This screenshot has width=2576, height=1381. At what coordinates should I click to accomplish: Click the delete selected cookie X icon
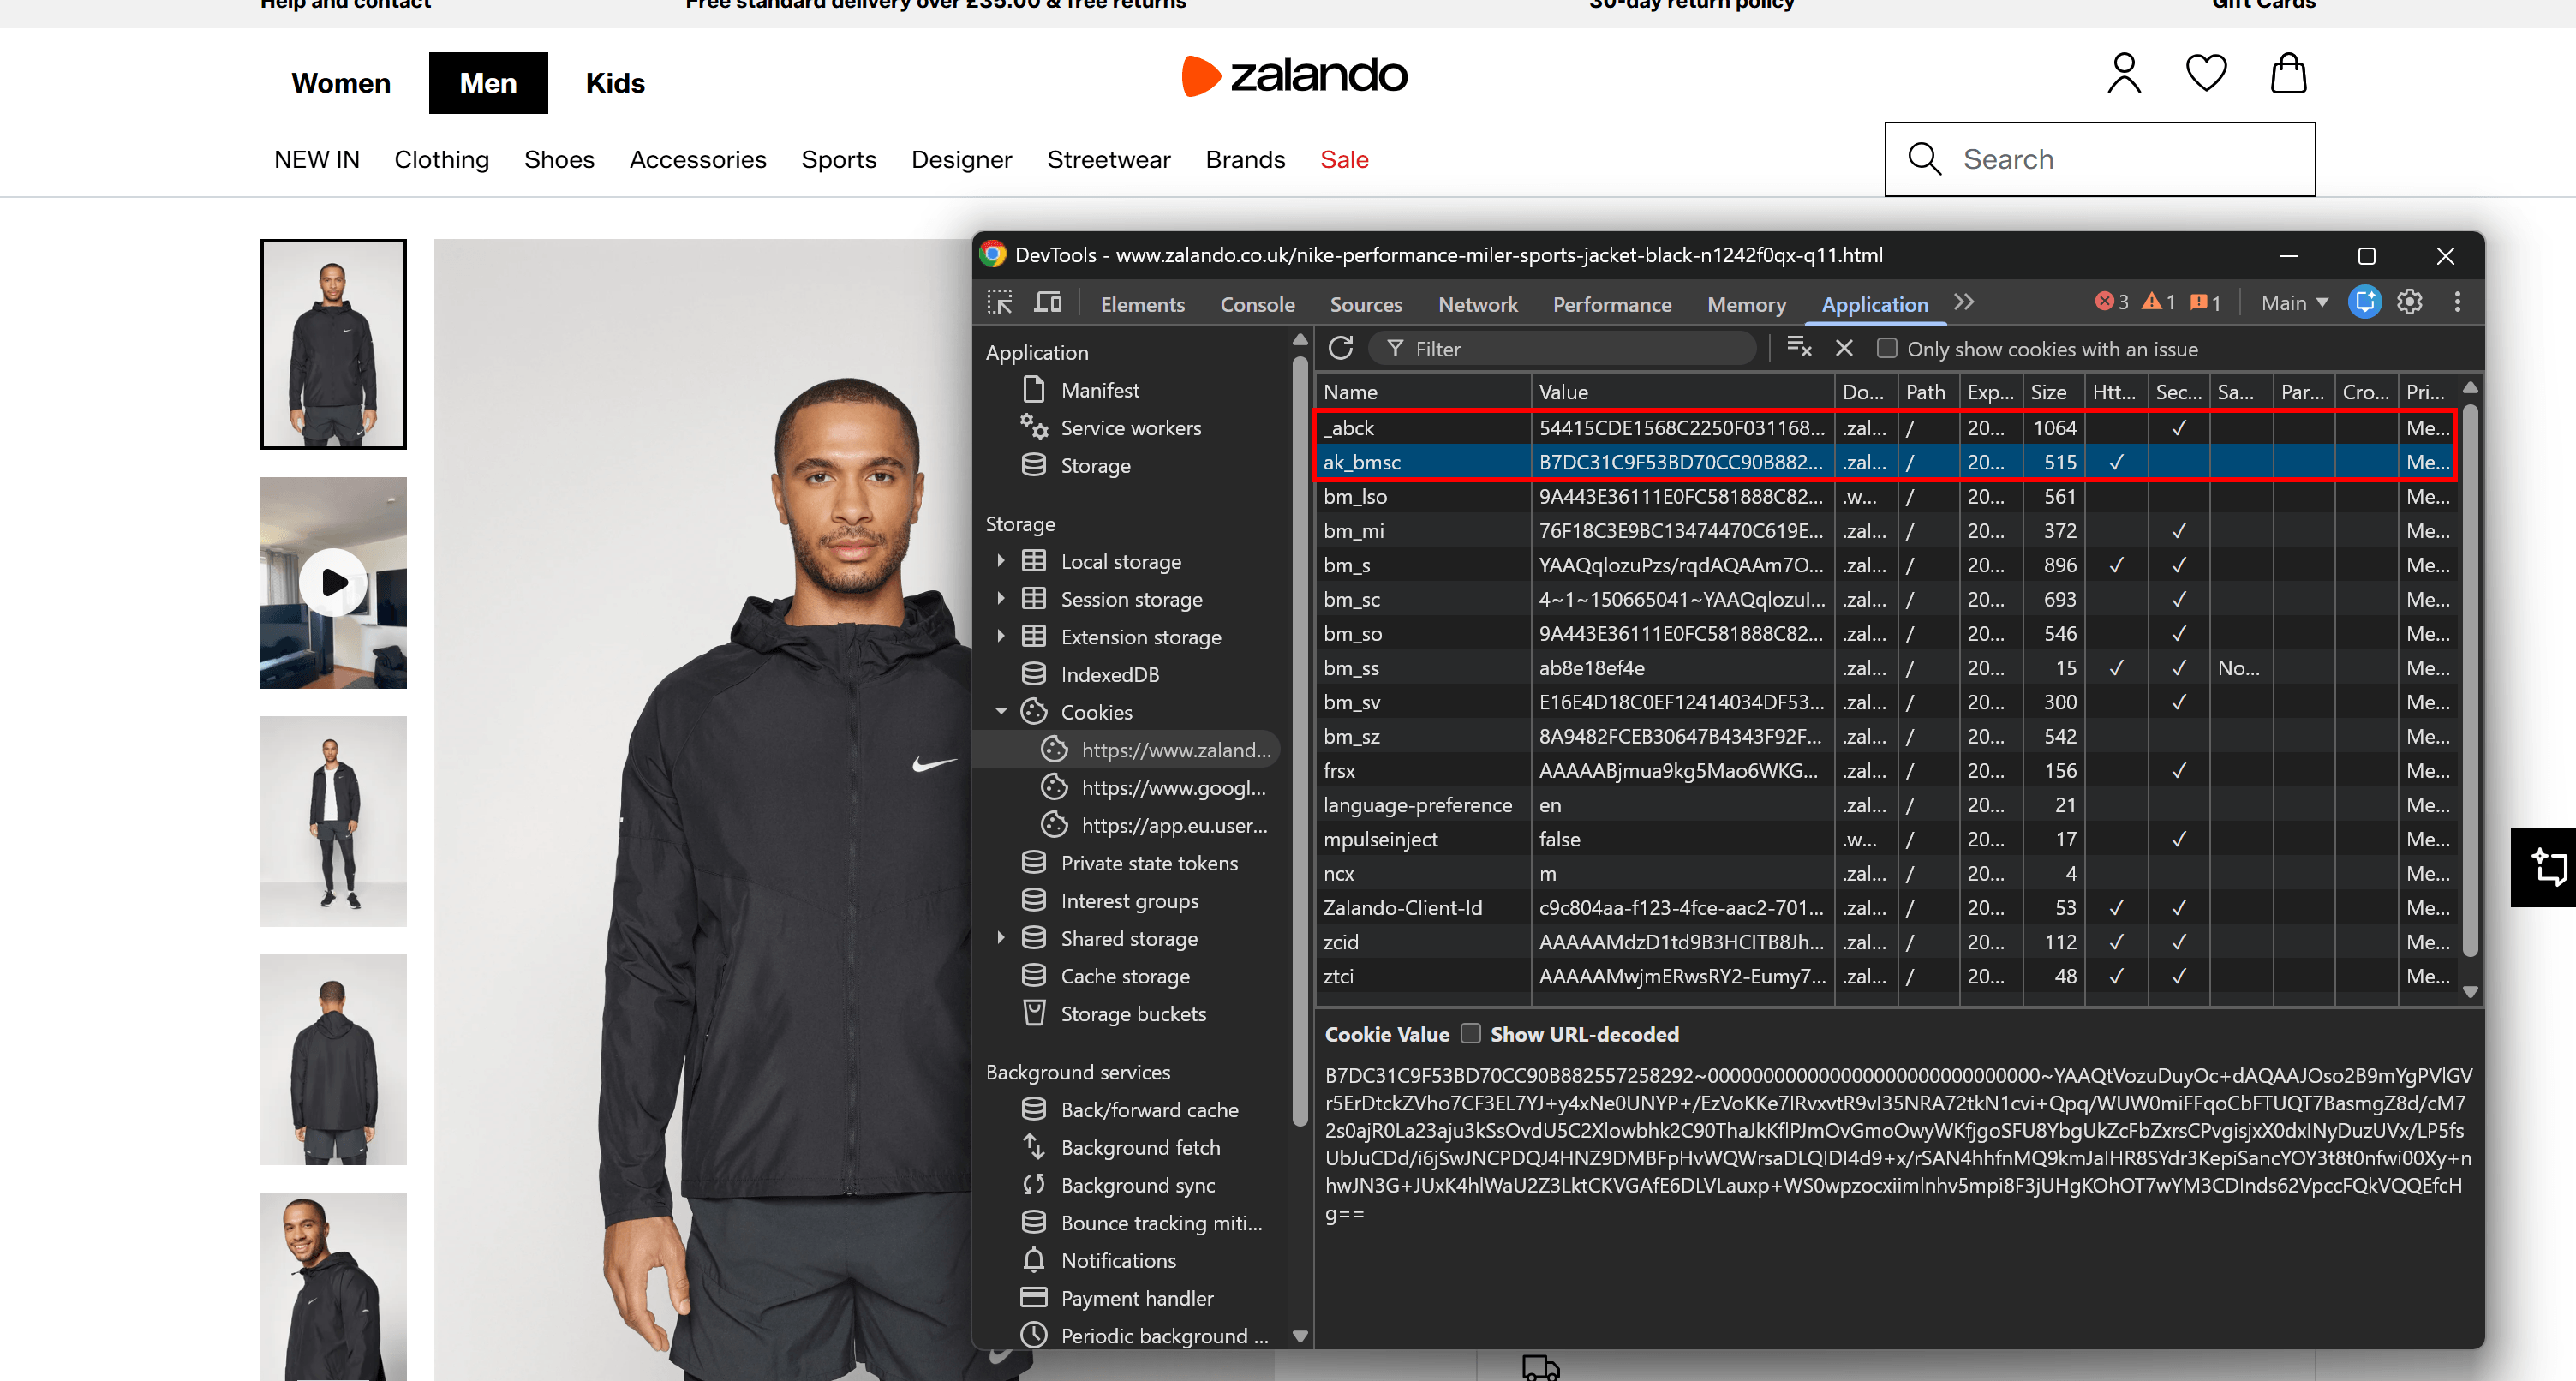click(x=1844, y=348)
